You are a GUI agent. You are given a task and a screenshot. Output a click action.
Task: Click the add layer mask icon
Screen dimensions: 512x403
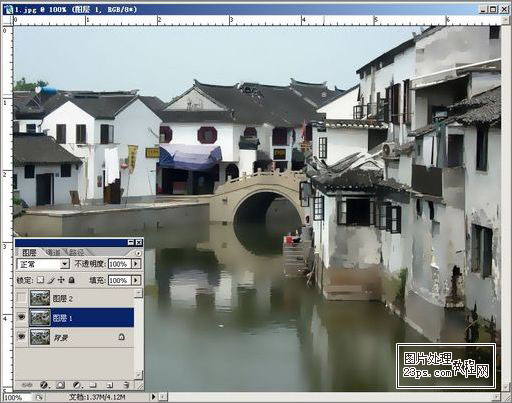point(60,385)
